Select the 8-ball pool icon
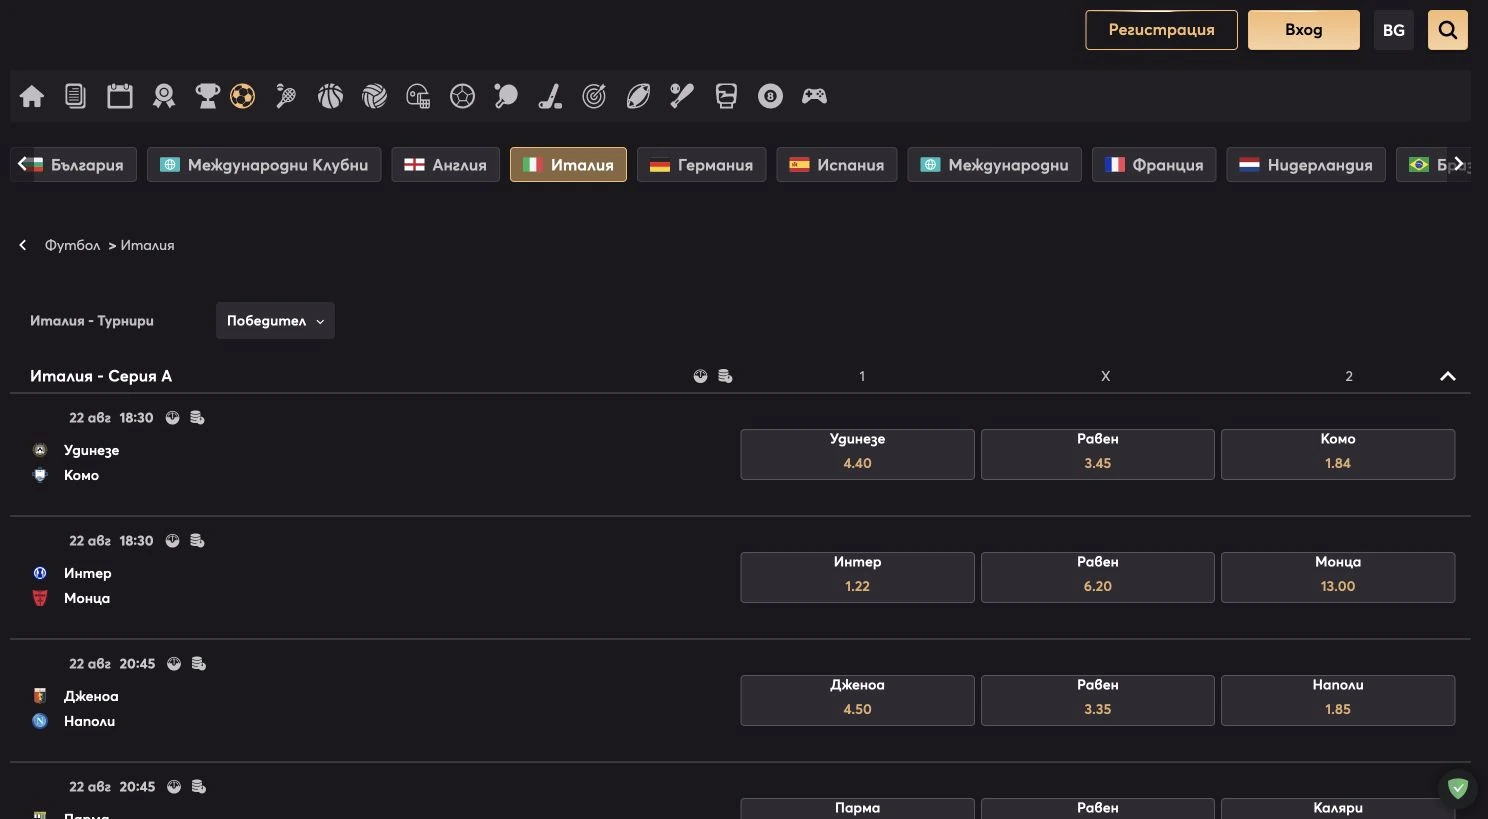The width and height of the screenshot is (1488, 819). click(x=770, y=96)
